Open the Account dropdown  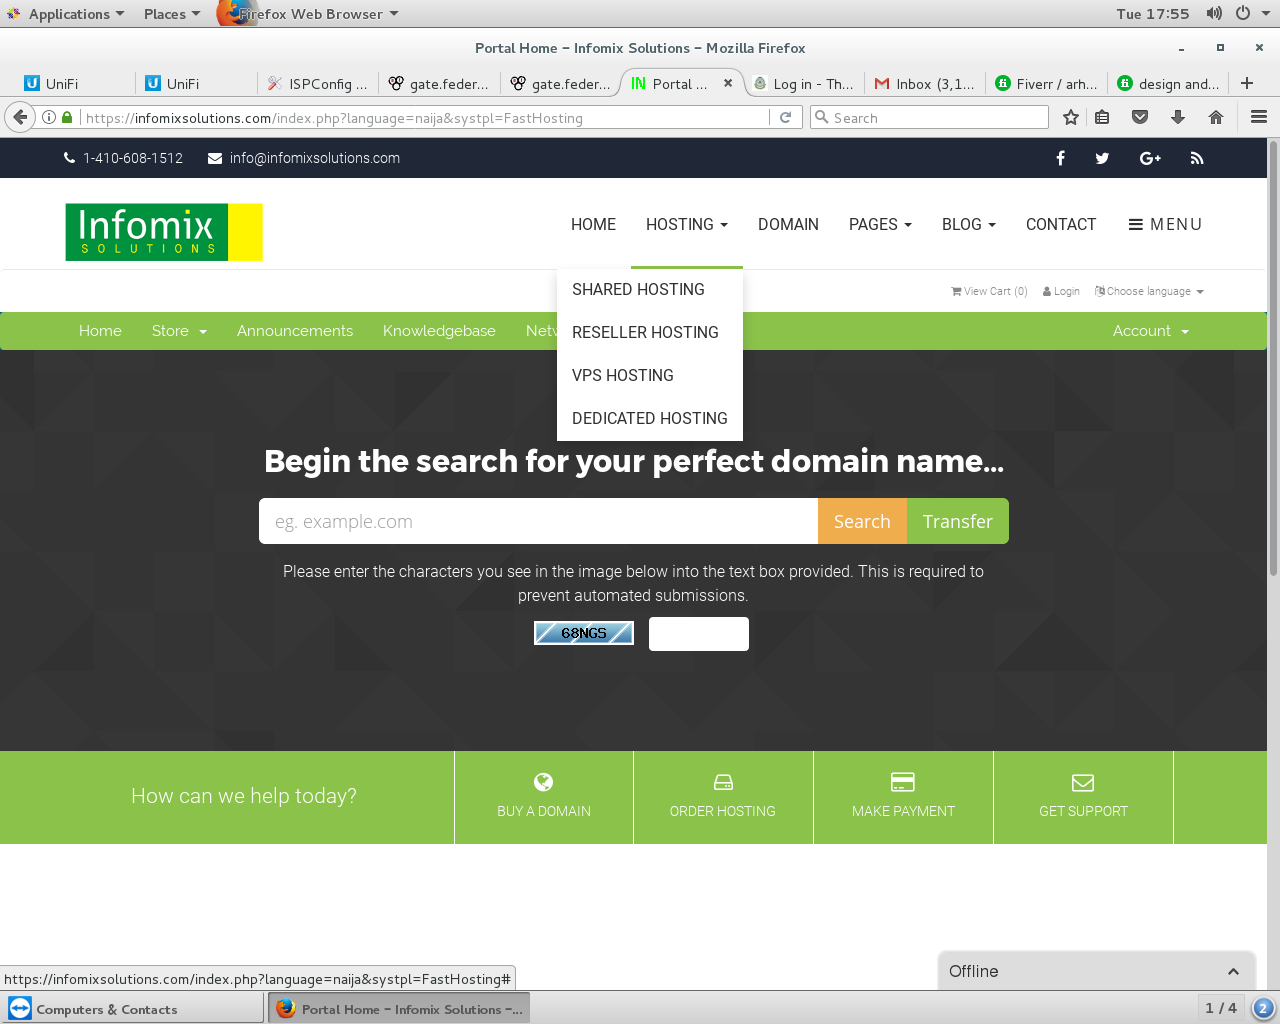tap(1149, 331)
